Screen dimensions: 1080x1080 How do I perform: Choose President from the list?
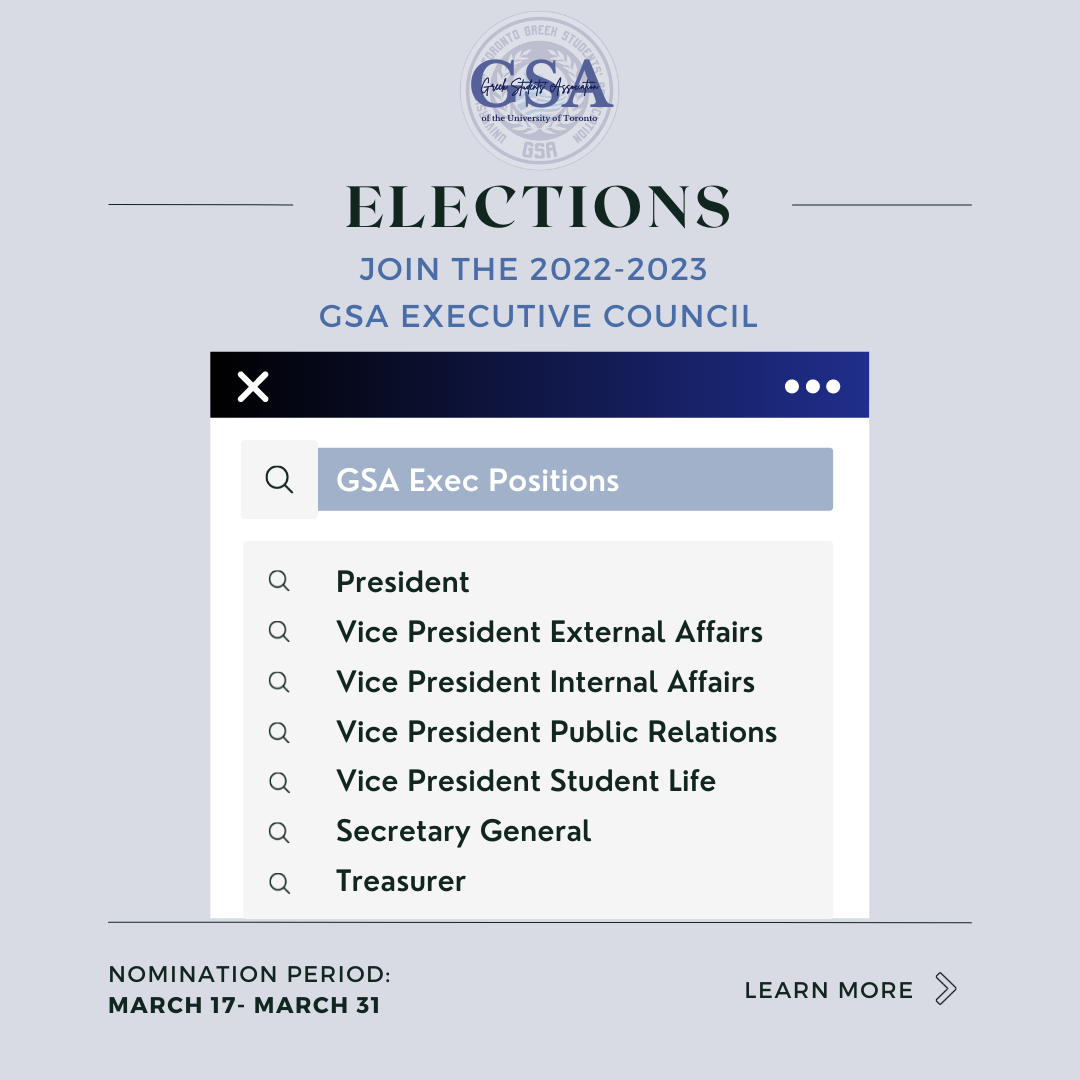(403, 582)
